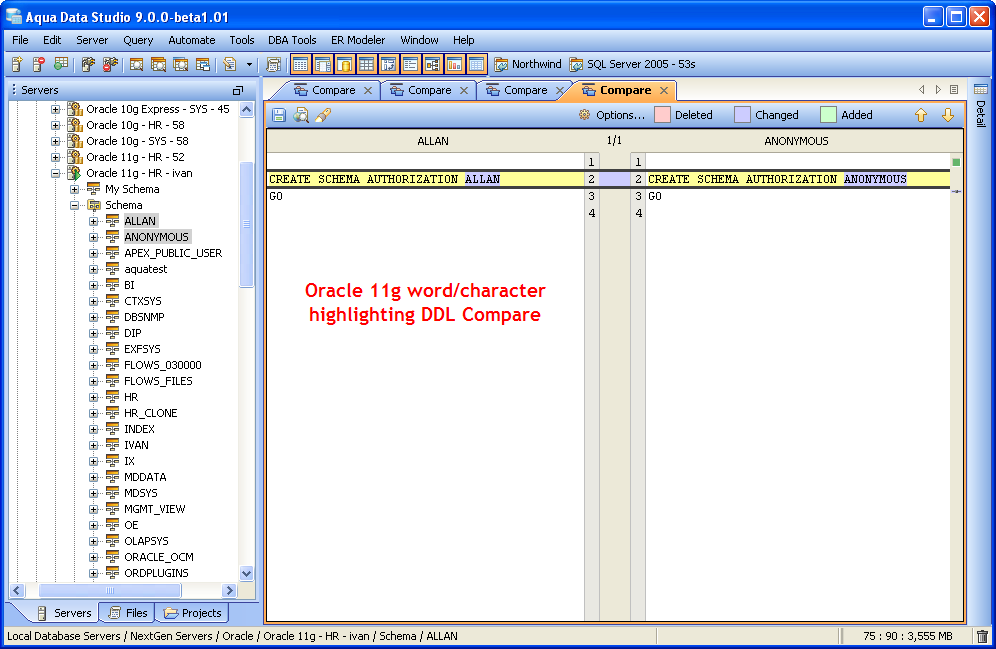Toggle the fifth highlighted toolbar view button
Viewport: 996px width, 649px height.
tap(388, 64)
